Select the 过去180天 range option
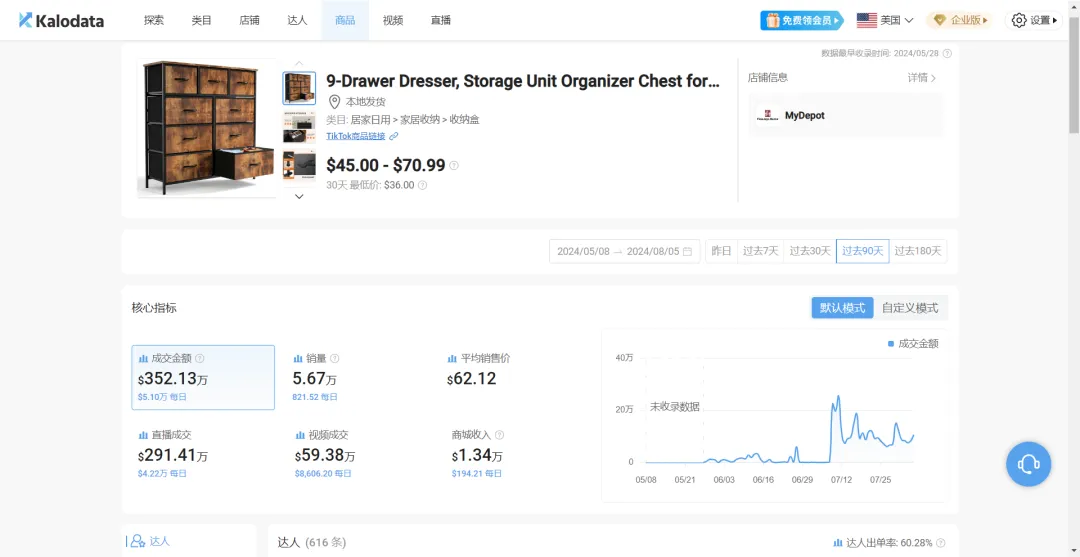Screen dimensions: 1080x557 918,251
